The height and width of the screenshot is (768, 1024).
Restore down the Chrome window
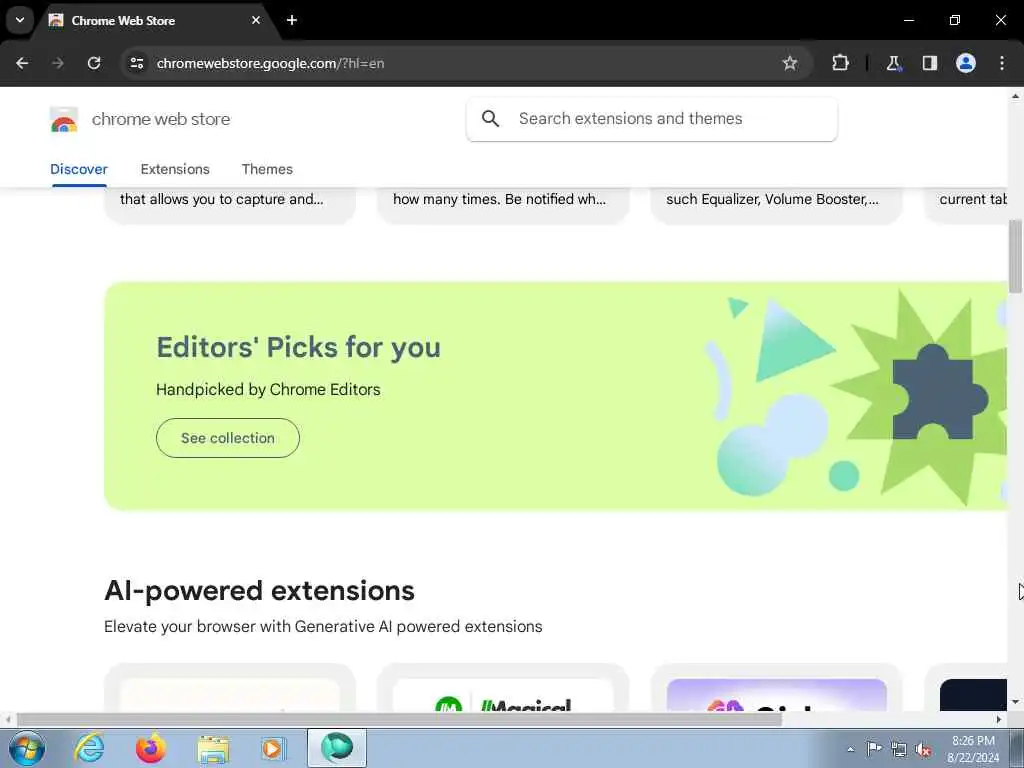coord(955,20)
